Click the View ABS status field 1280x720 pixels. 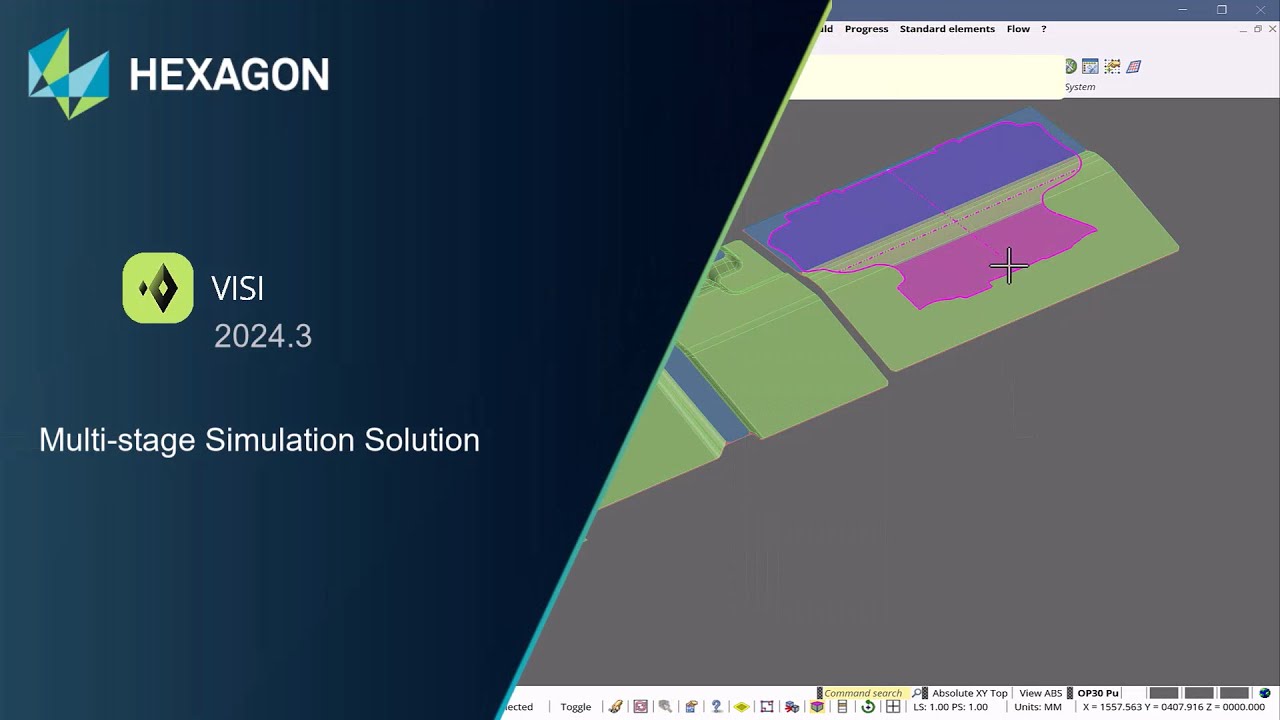[x=1040, y=693]
